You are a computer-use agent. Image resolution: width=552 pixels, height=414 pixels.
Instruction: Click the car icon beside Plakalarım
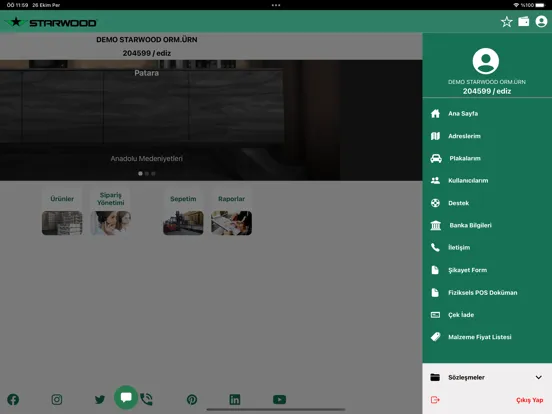click(x=436, y=158)
